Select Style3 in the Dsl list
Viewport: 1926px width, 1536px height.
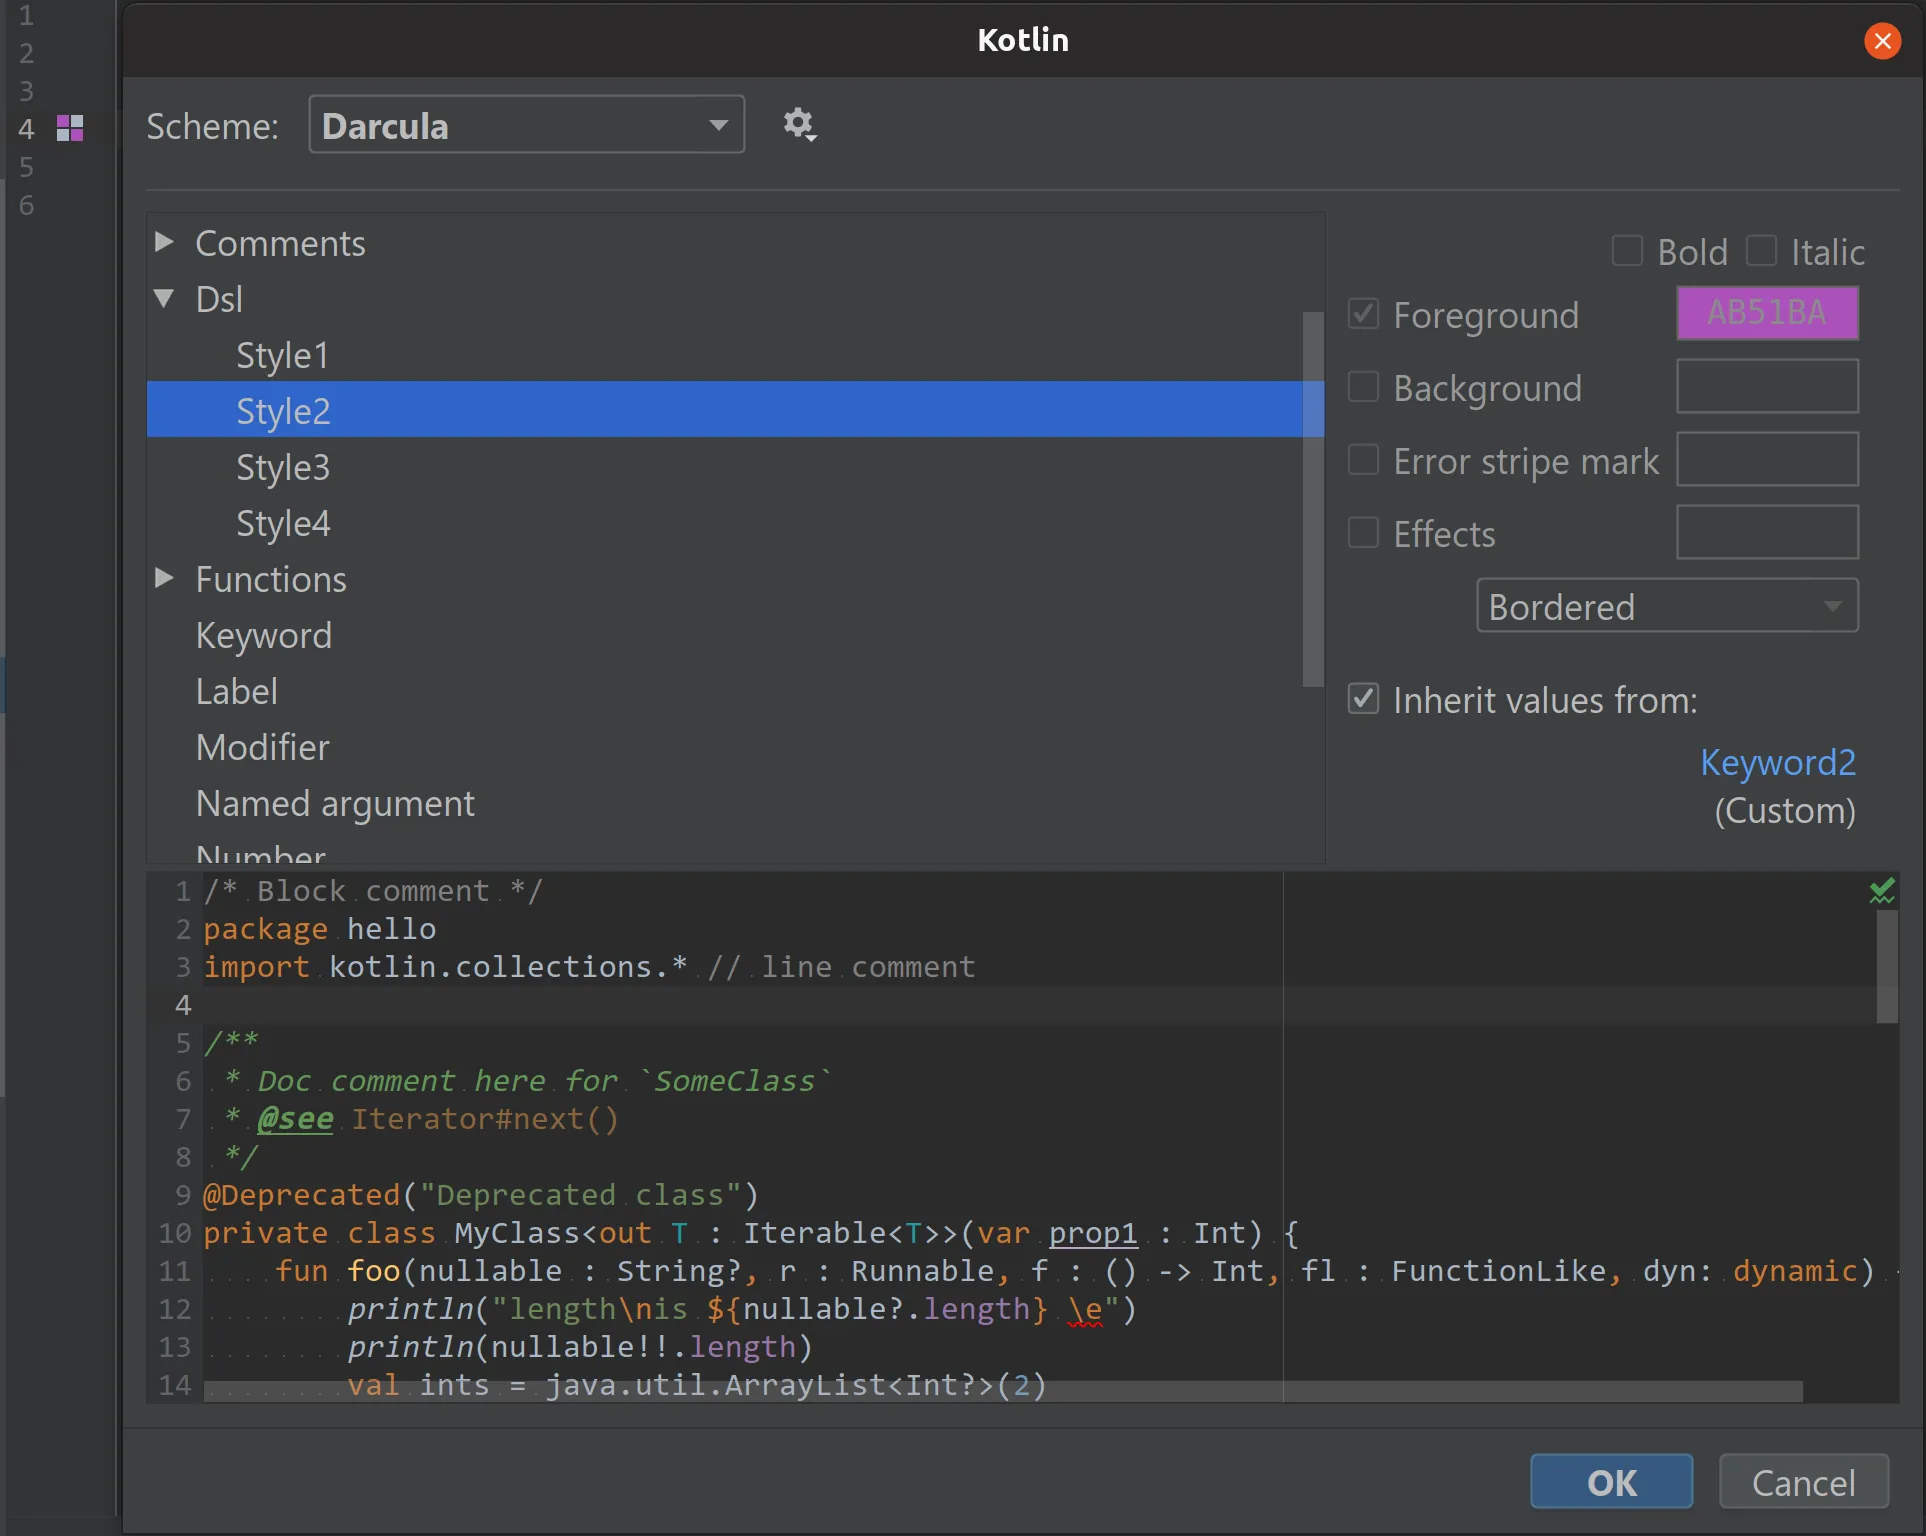(x=283, y=467)
